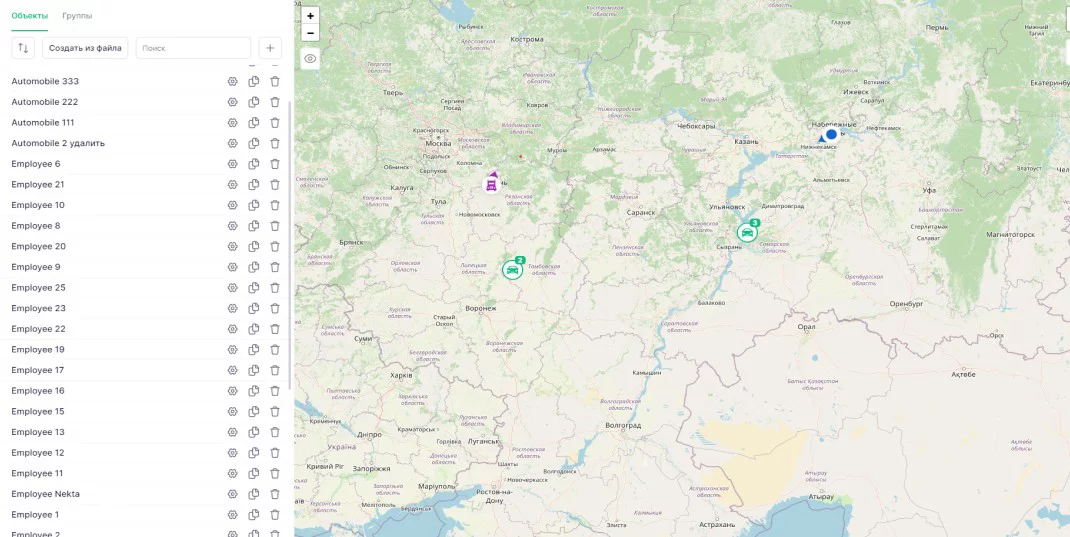Delete the Employee 8 object
Screen dimensions: 1070x537
point(275,226)
